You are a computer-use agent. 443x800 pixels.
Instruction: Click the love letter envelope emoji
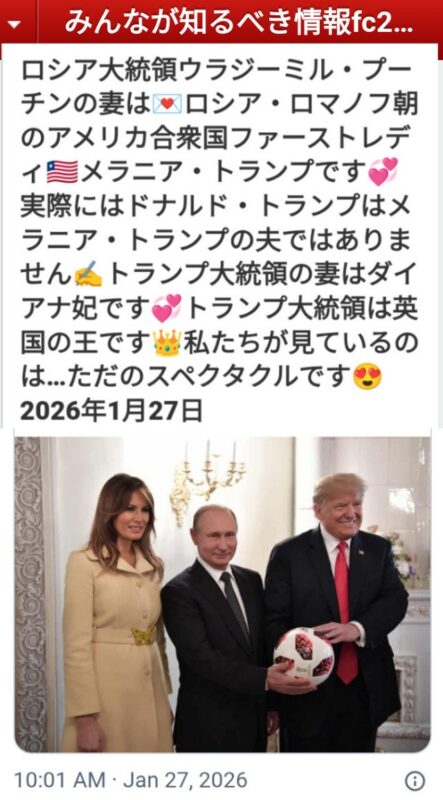[167, 105]
